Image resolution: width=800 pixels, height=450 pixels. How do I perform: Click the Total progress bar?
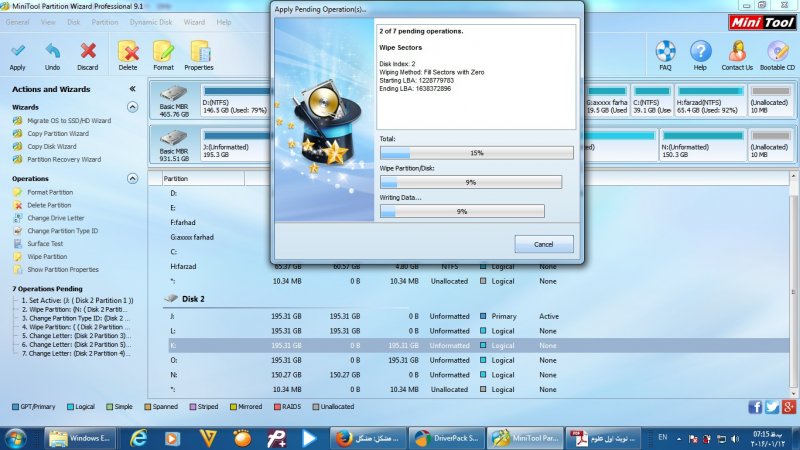click(x=477, y=153)
